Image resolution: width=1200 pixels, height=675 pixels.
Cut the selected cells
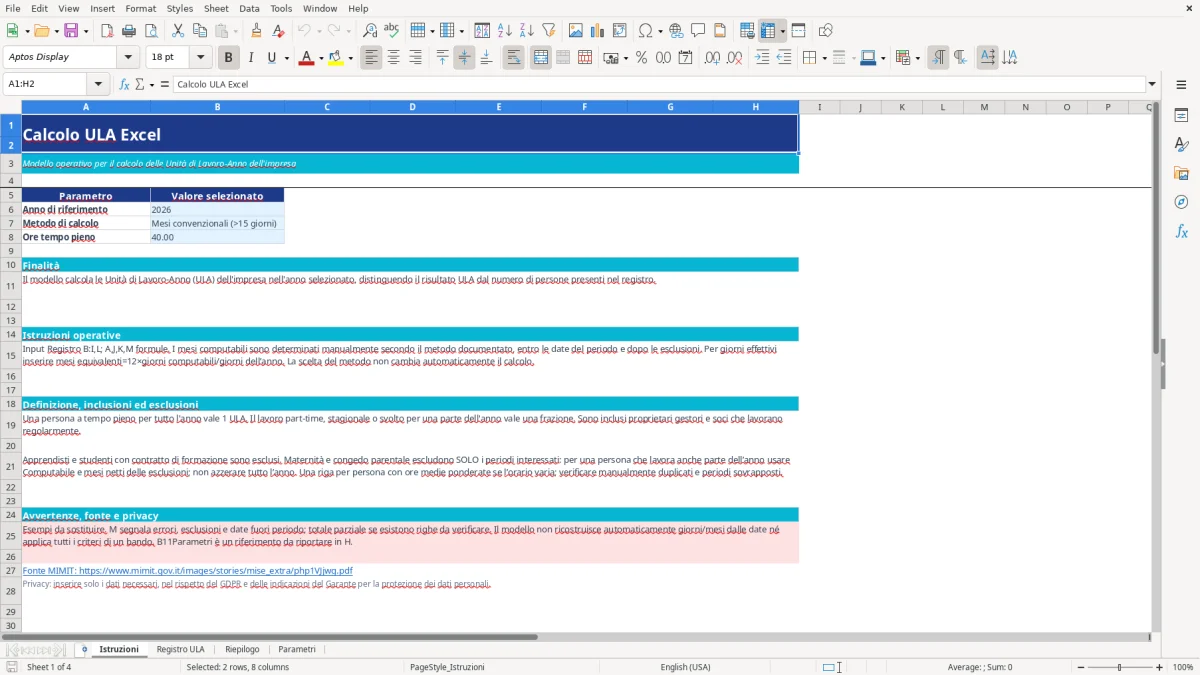(x=178, y=31)
